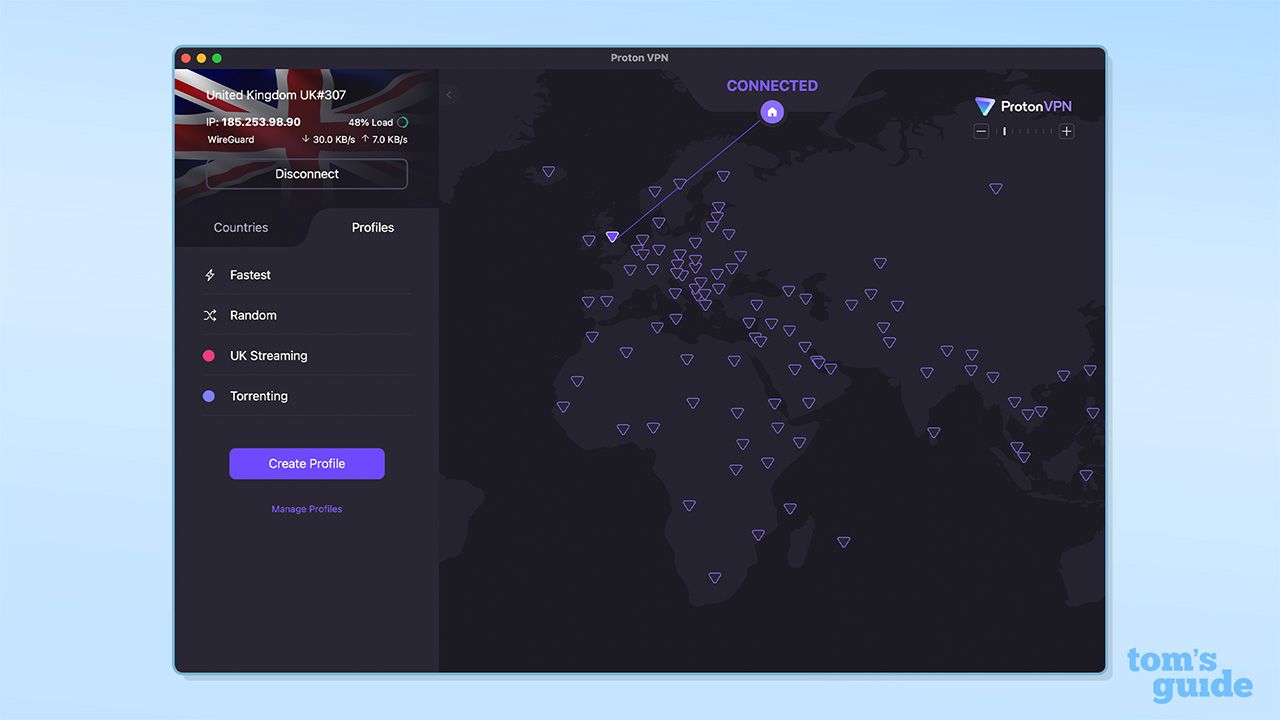Click the server load circle indicator

coord(402,122)
